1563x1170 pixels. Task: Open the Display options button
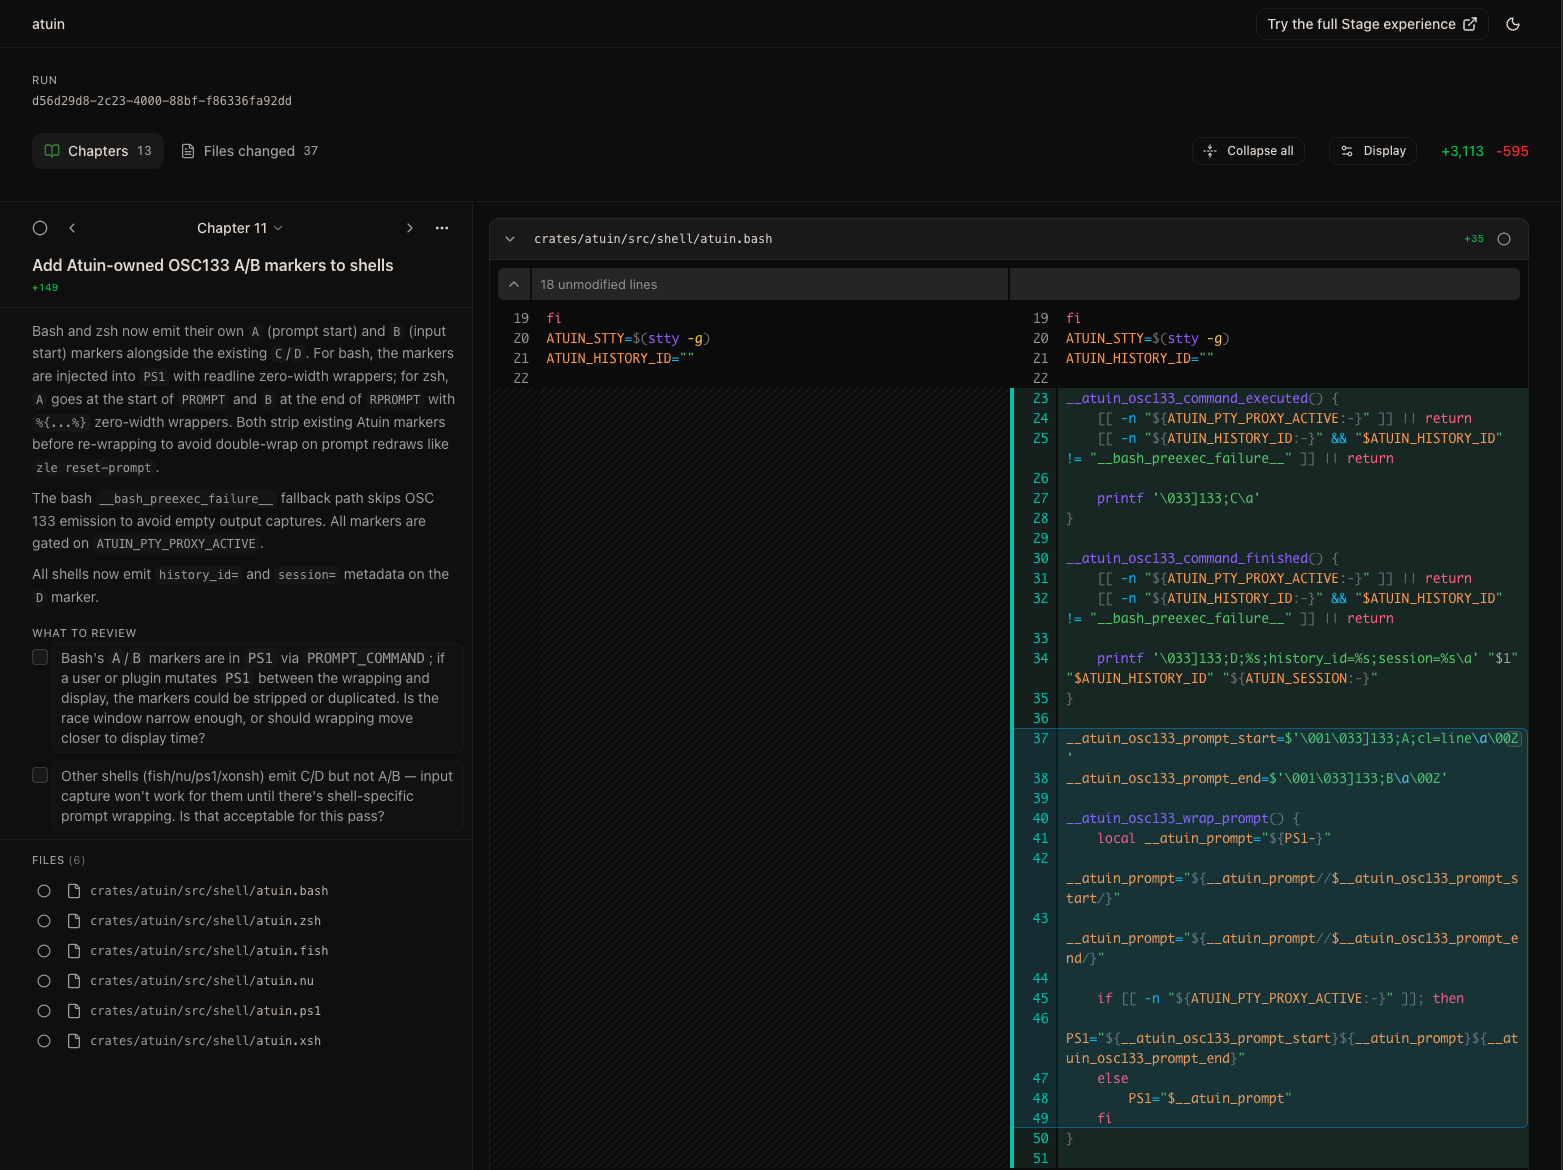tap(1373, 151)
